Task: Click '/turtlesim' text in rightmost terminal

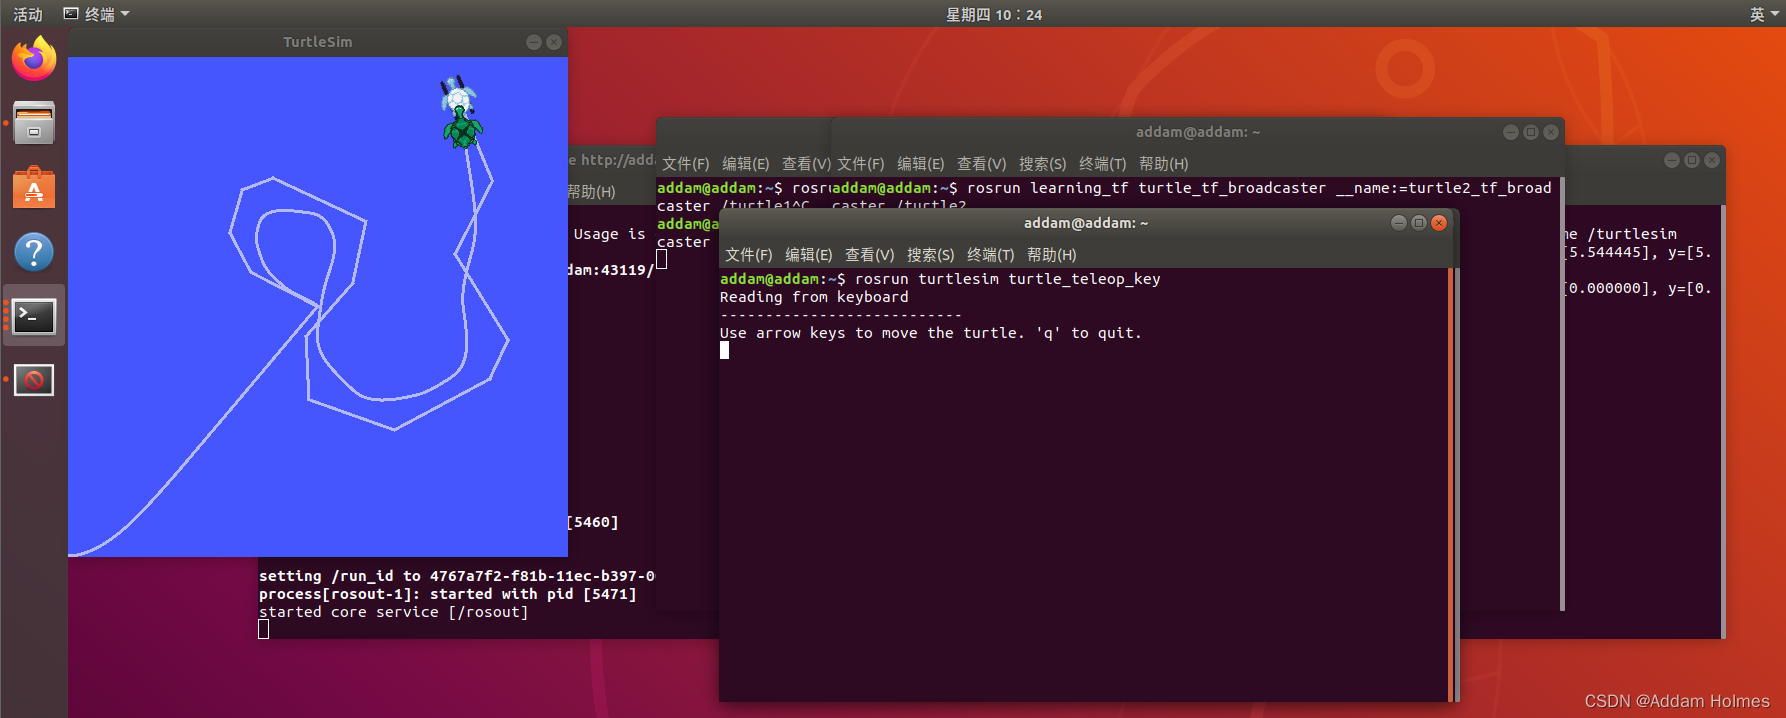Action: point(1632,234)
